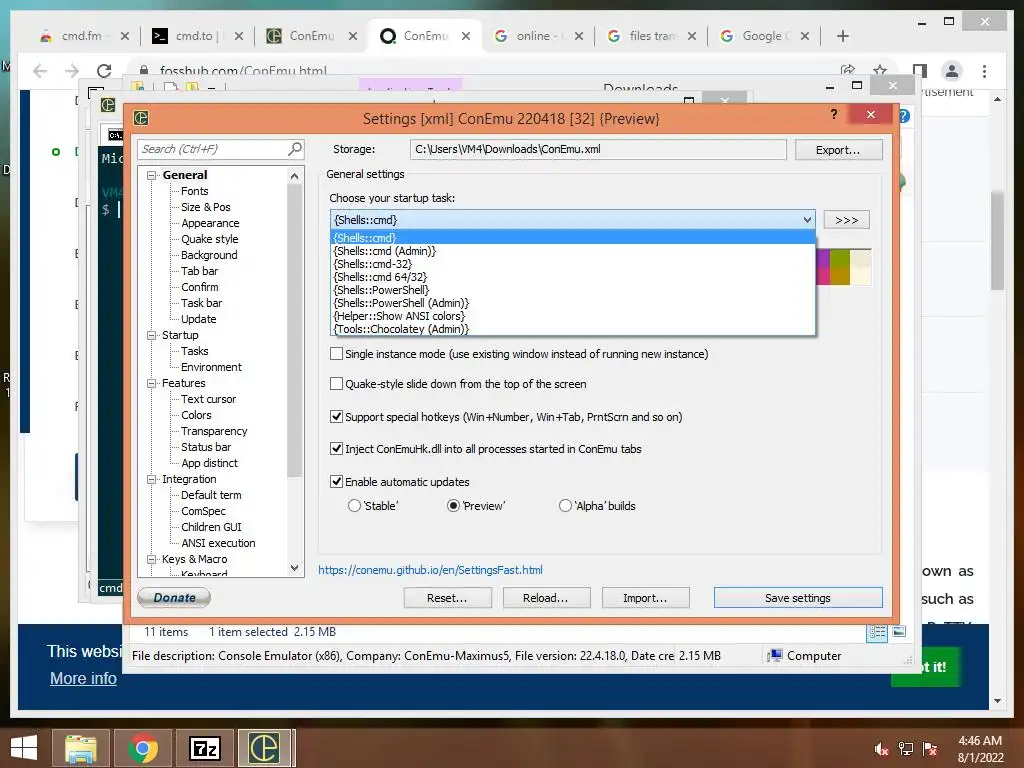Reload the Chrome page
This screenshot has width=1024, height=768.
pos(104,71)
